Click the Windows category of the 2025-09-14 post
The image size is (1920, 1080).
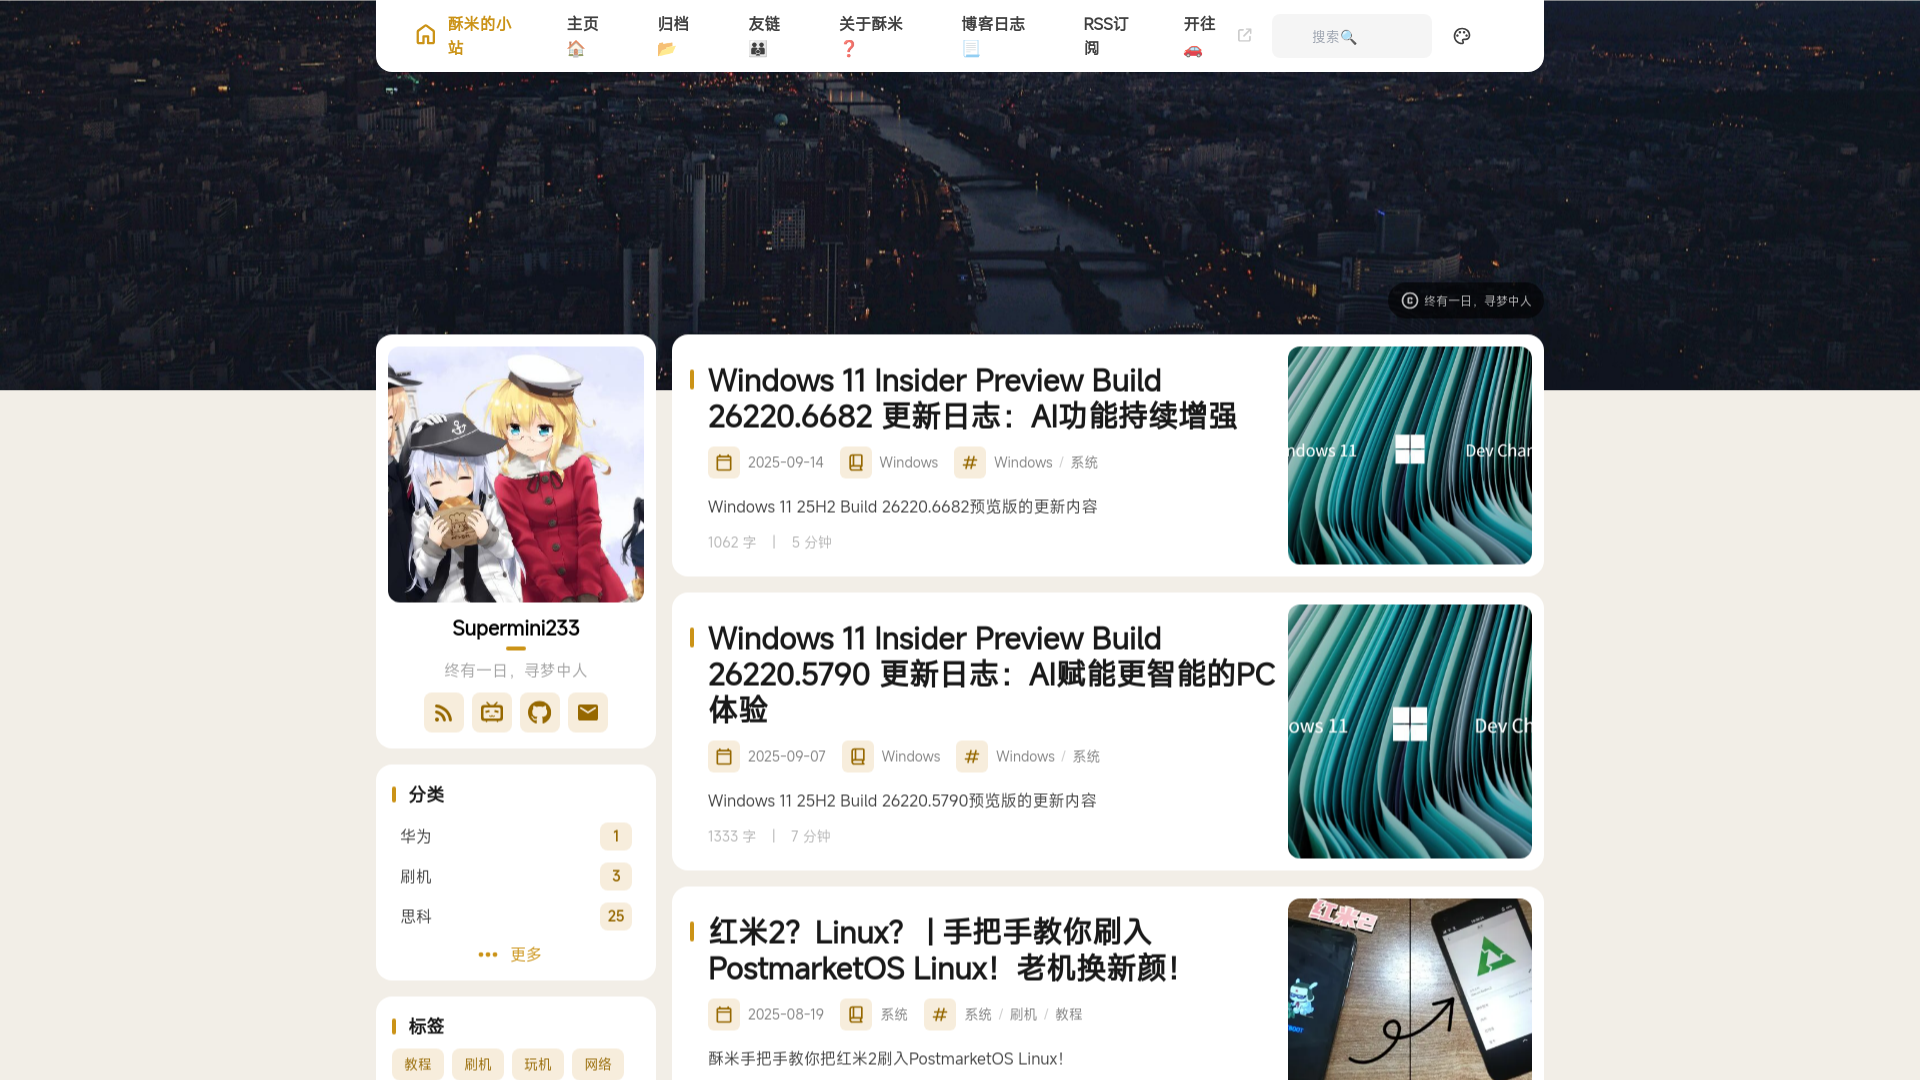point(908,463)
